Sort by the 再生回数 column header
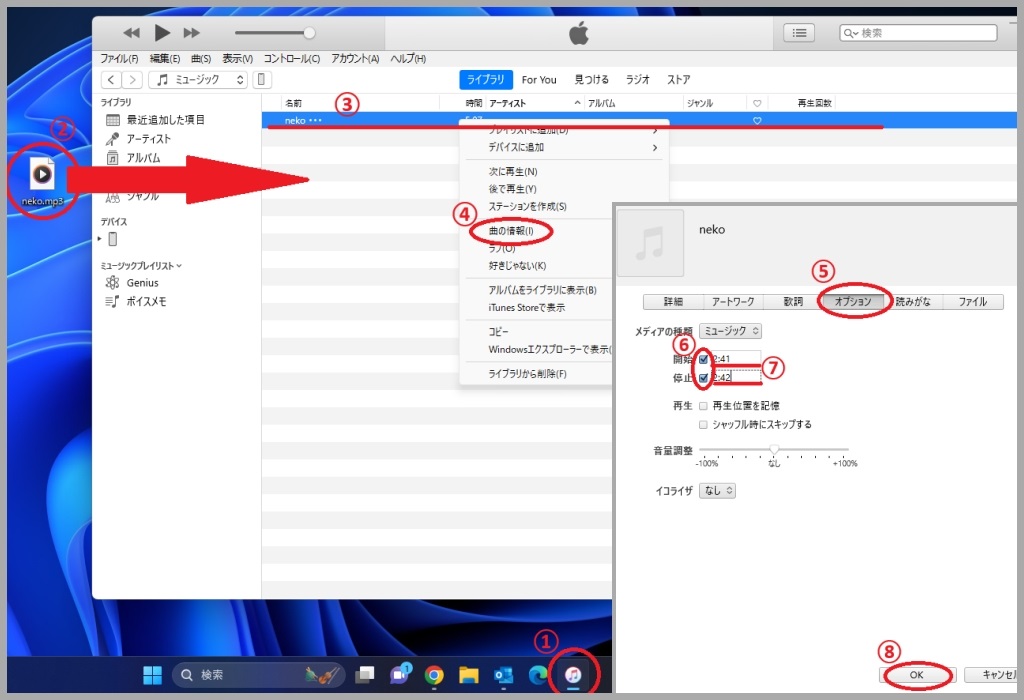Screen dimensions: 1024x700 point(814,103)
